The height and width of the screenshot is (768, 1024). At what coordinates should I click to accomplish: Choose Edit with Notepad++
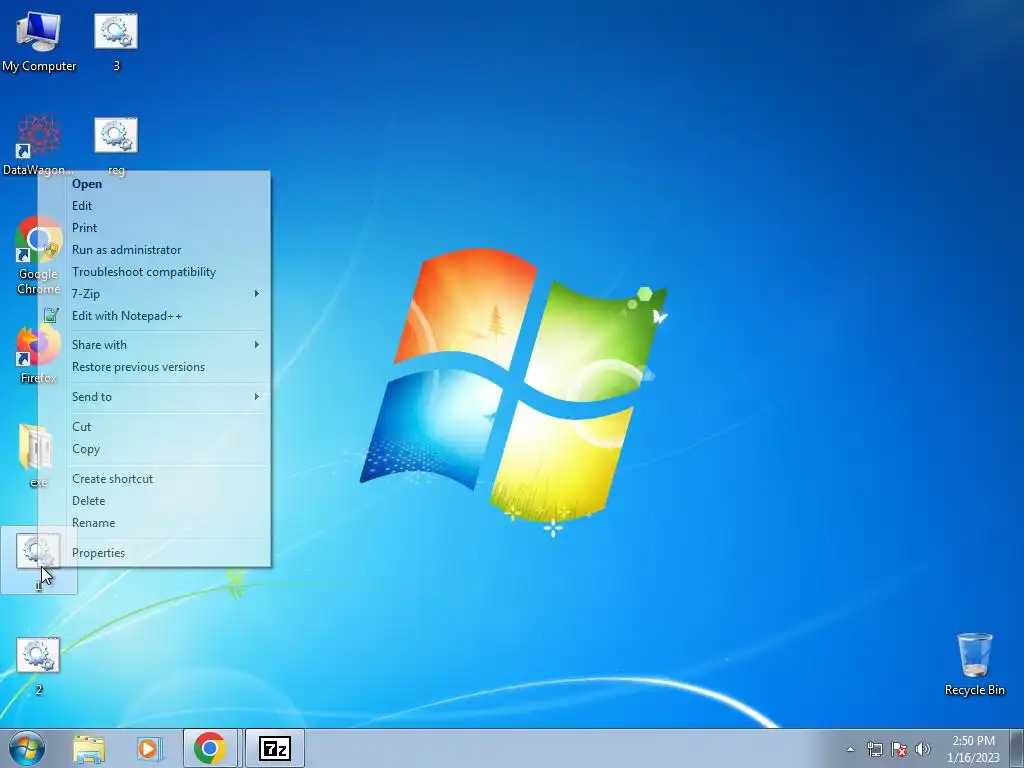[x=154, y=316]
